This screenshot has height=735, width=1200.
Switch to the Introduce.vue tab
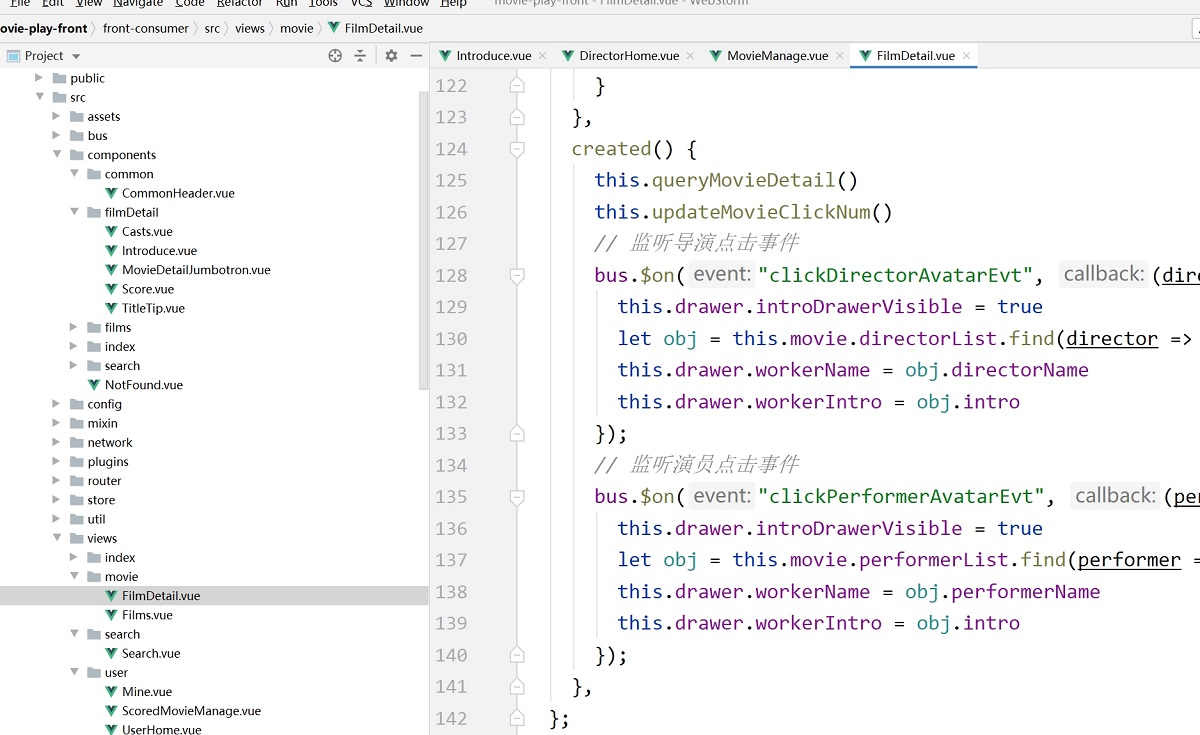coord(494,56)
